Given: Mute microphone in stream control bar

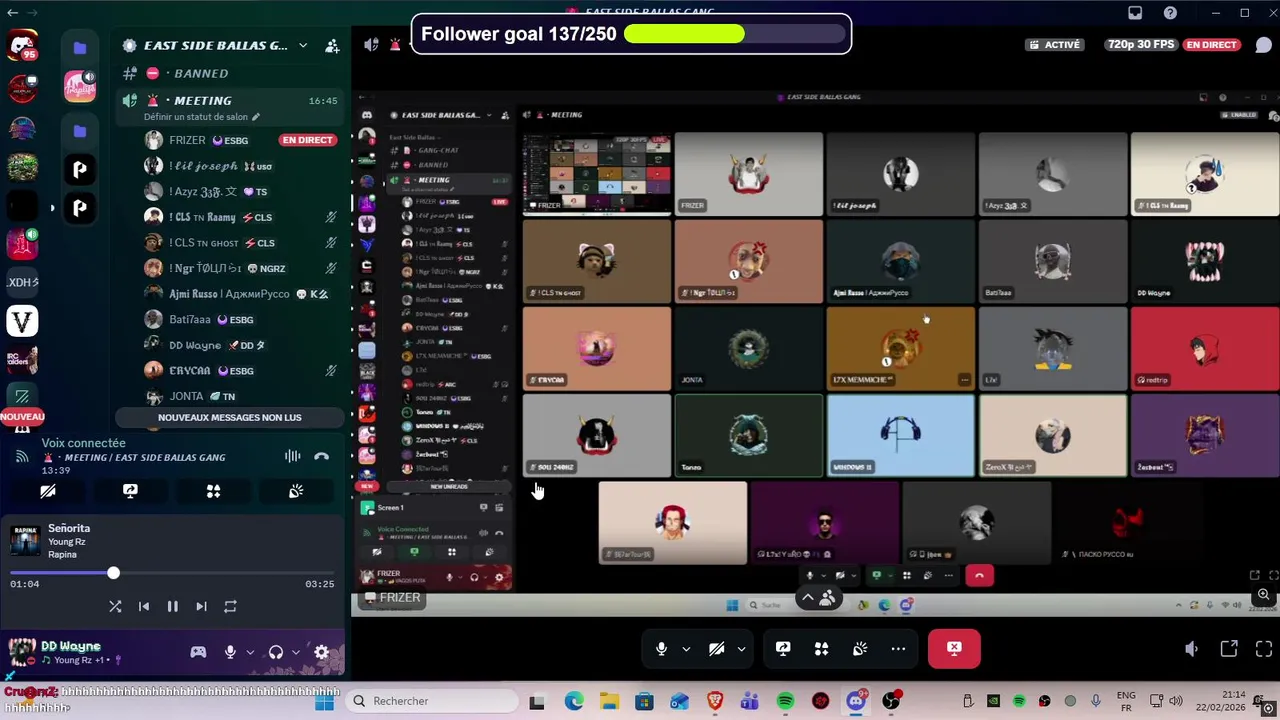Looking at the screenshot, I should coord(661,649).
